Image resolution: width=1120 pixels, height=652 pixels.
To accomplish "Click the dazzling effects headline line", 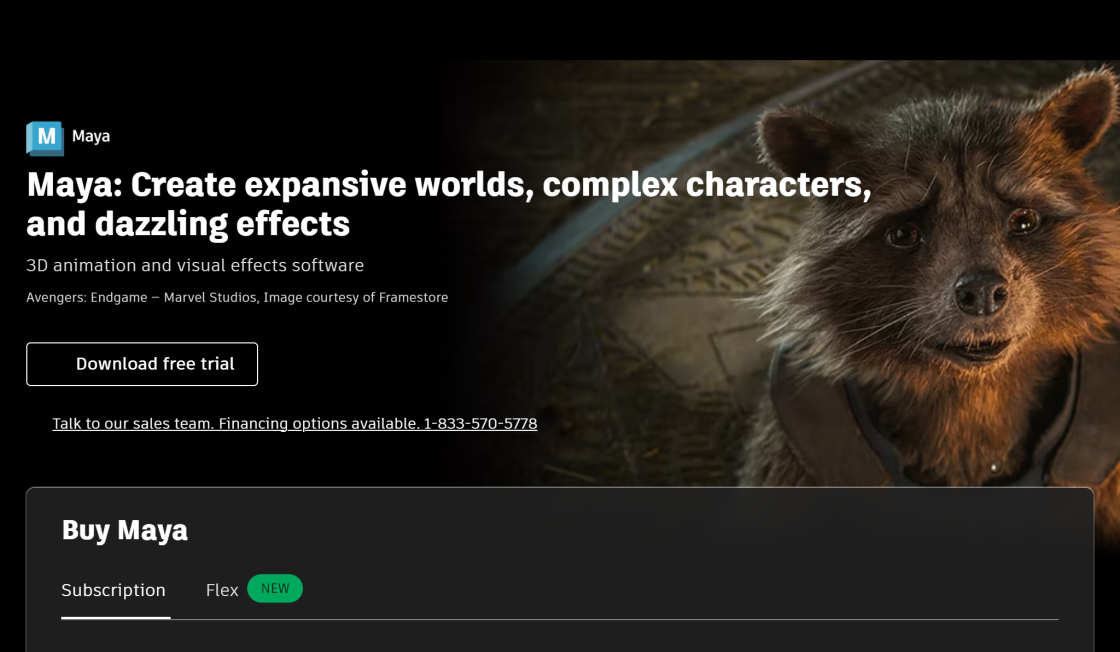I will pos(188,224).
